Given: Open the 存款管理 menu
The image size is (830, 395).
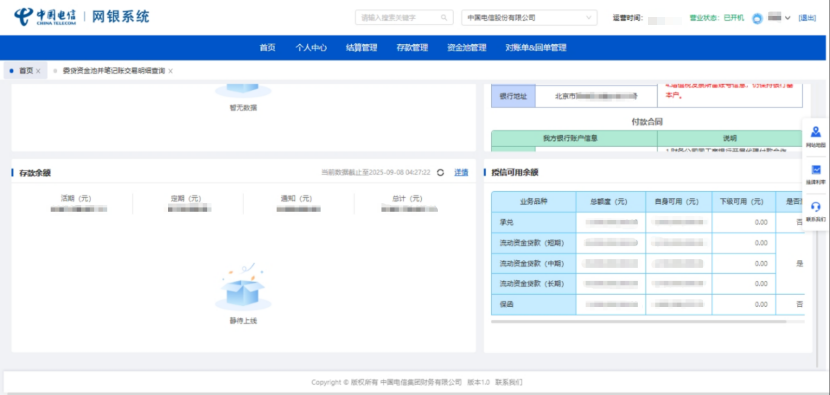Looking at the screenshot, I should [x=412, y=48].
